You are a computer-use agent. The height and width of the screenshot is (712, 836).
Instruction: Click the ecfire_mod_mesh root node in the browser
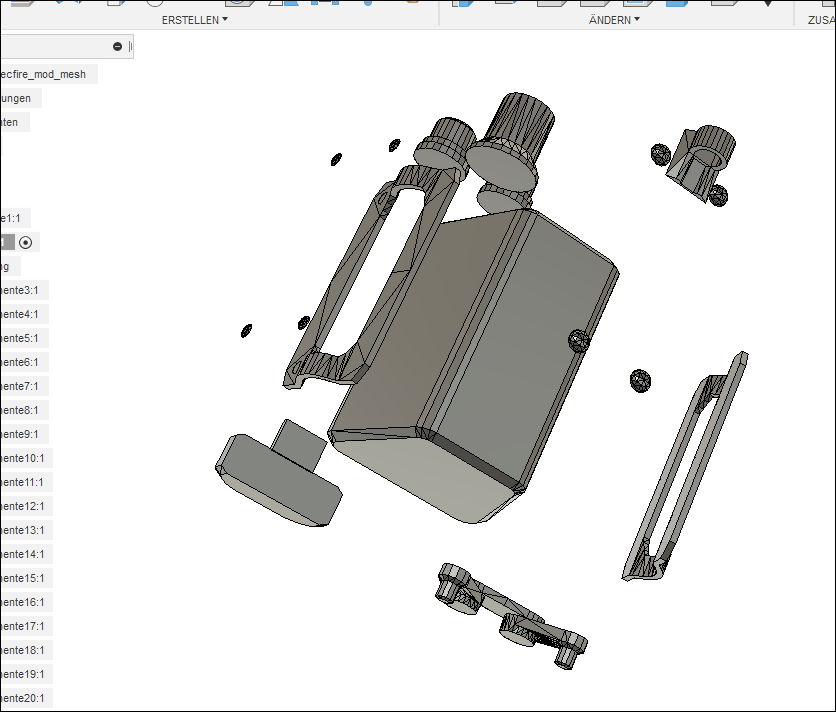[x=45, y=74]
